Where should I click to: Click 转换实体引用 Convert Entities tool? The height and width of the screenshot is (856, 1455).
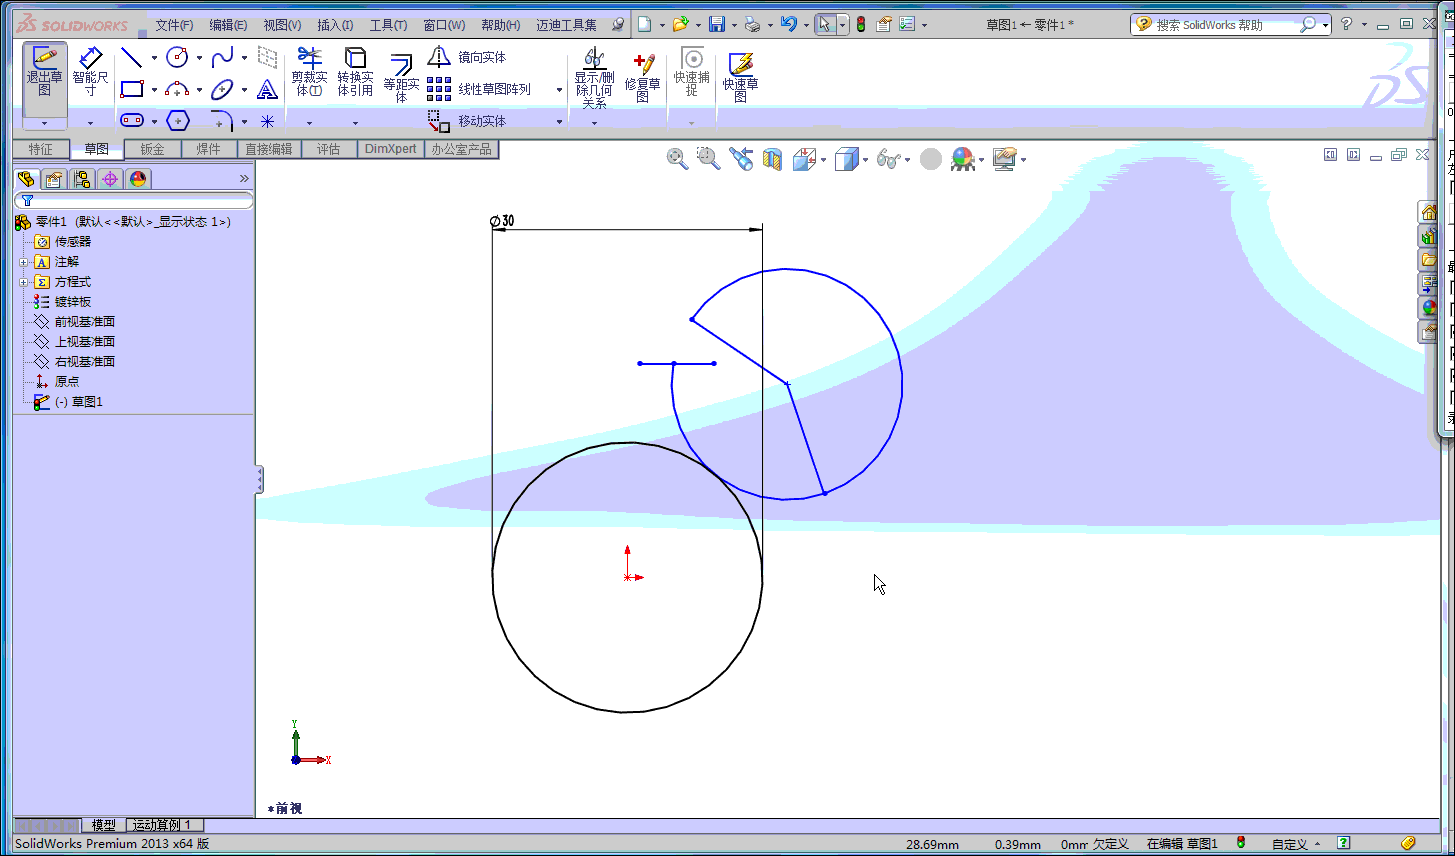click(355, 72)
